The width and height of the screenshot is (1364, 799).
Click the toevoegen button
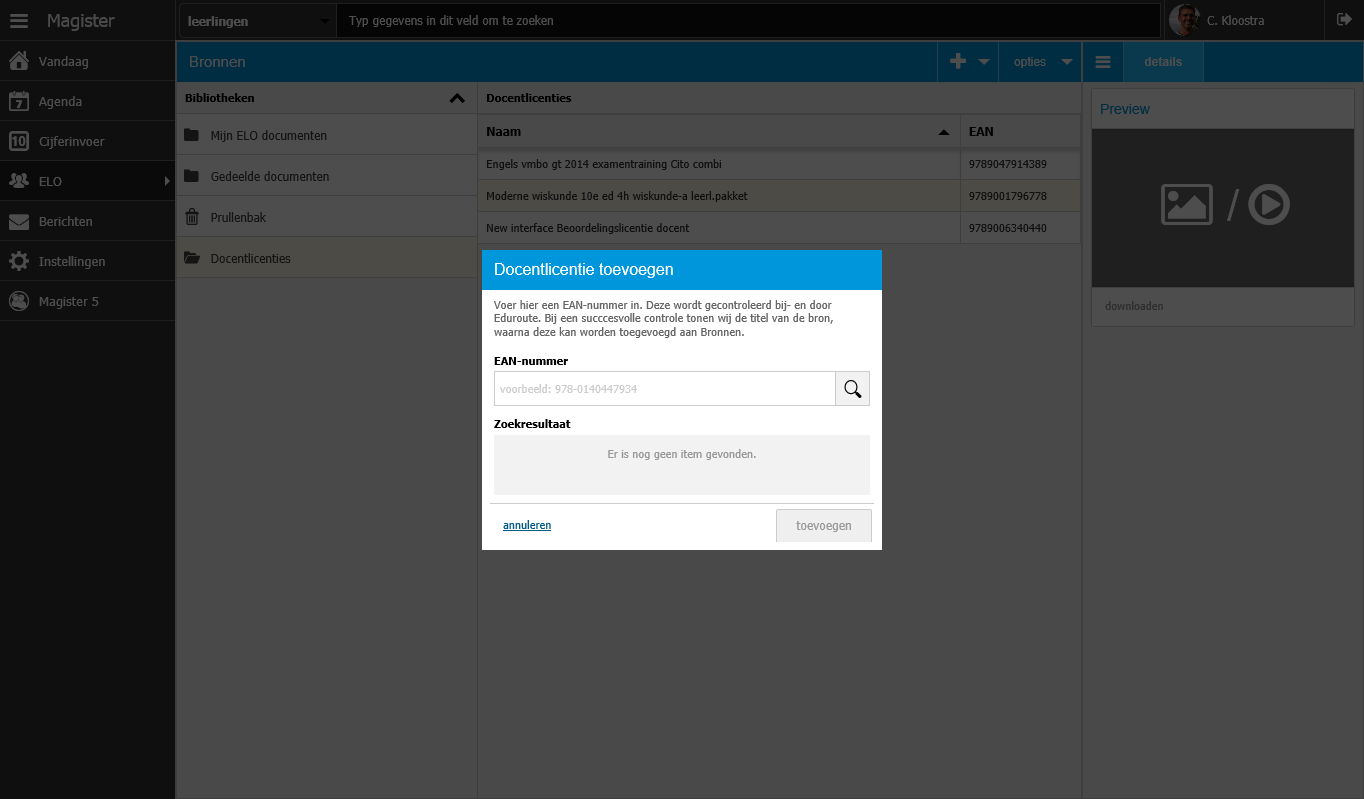click(824, 526)
